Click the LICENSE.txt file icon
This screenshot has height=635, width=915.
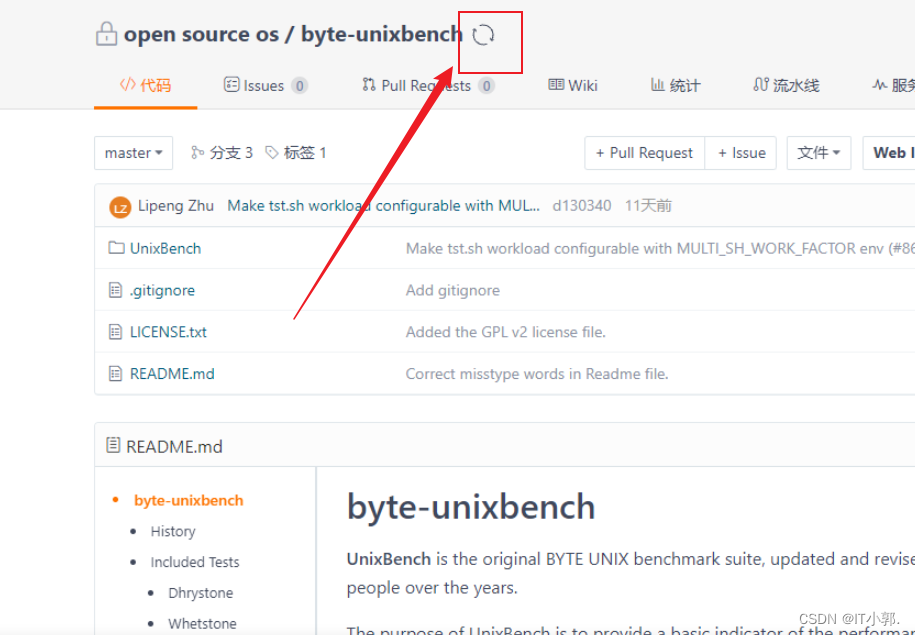pyautogui.click(x=116, y=332)
